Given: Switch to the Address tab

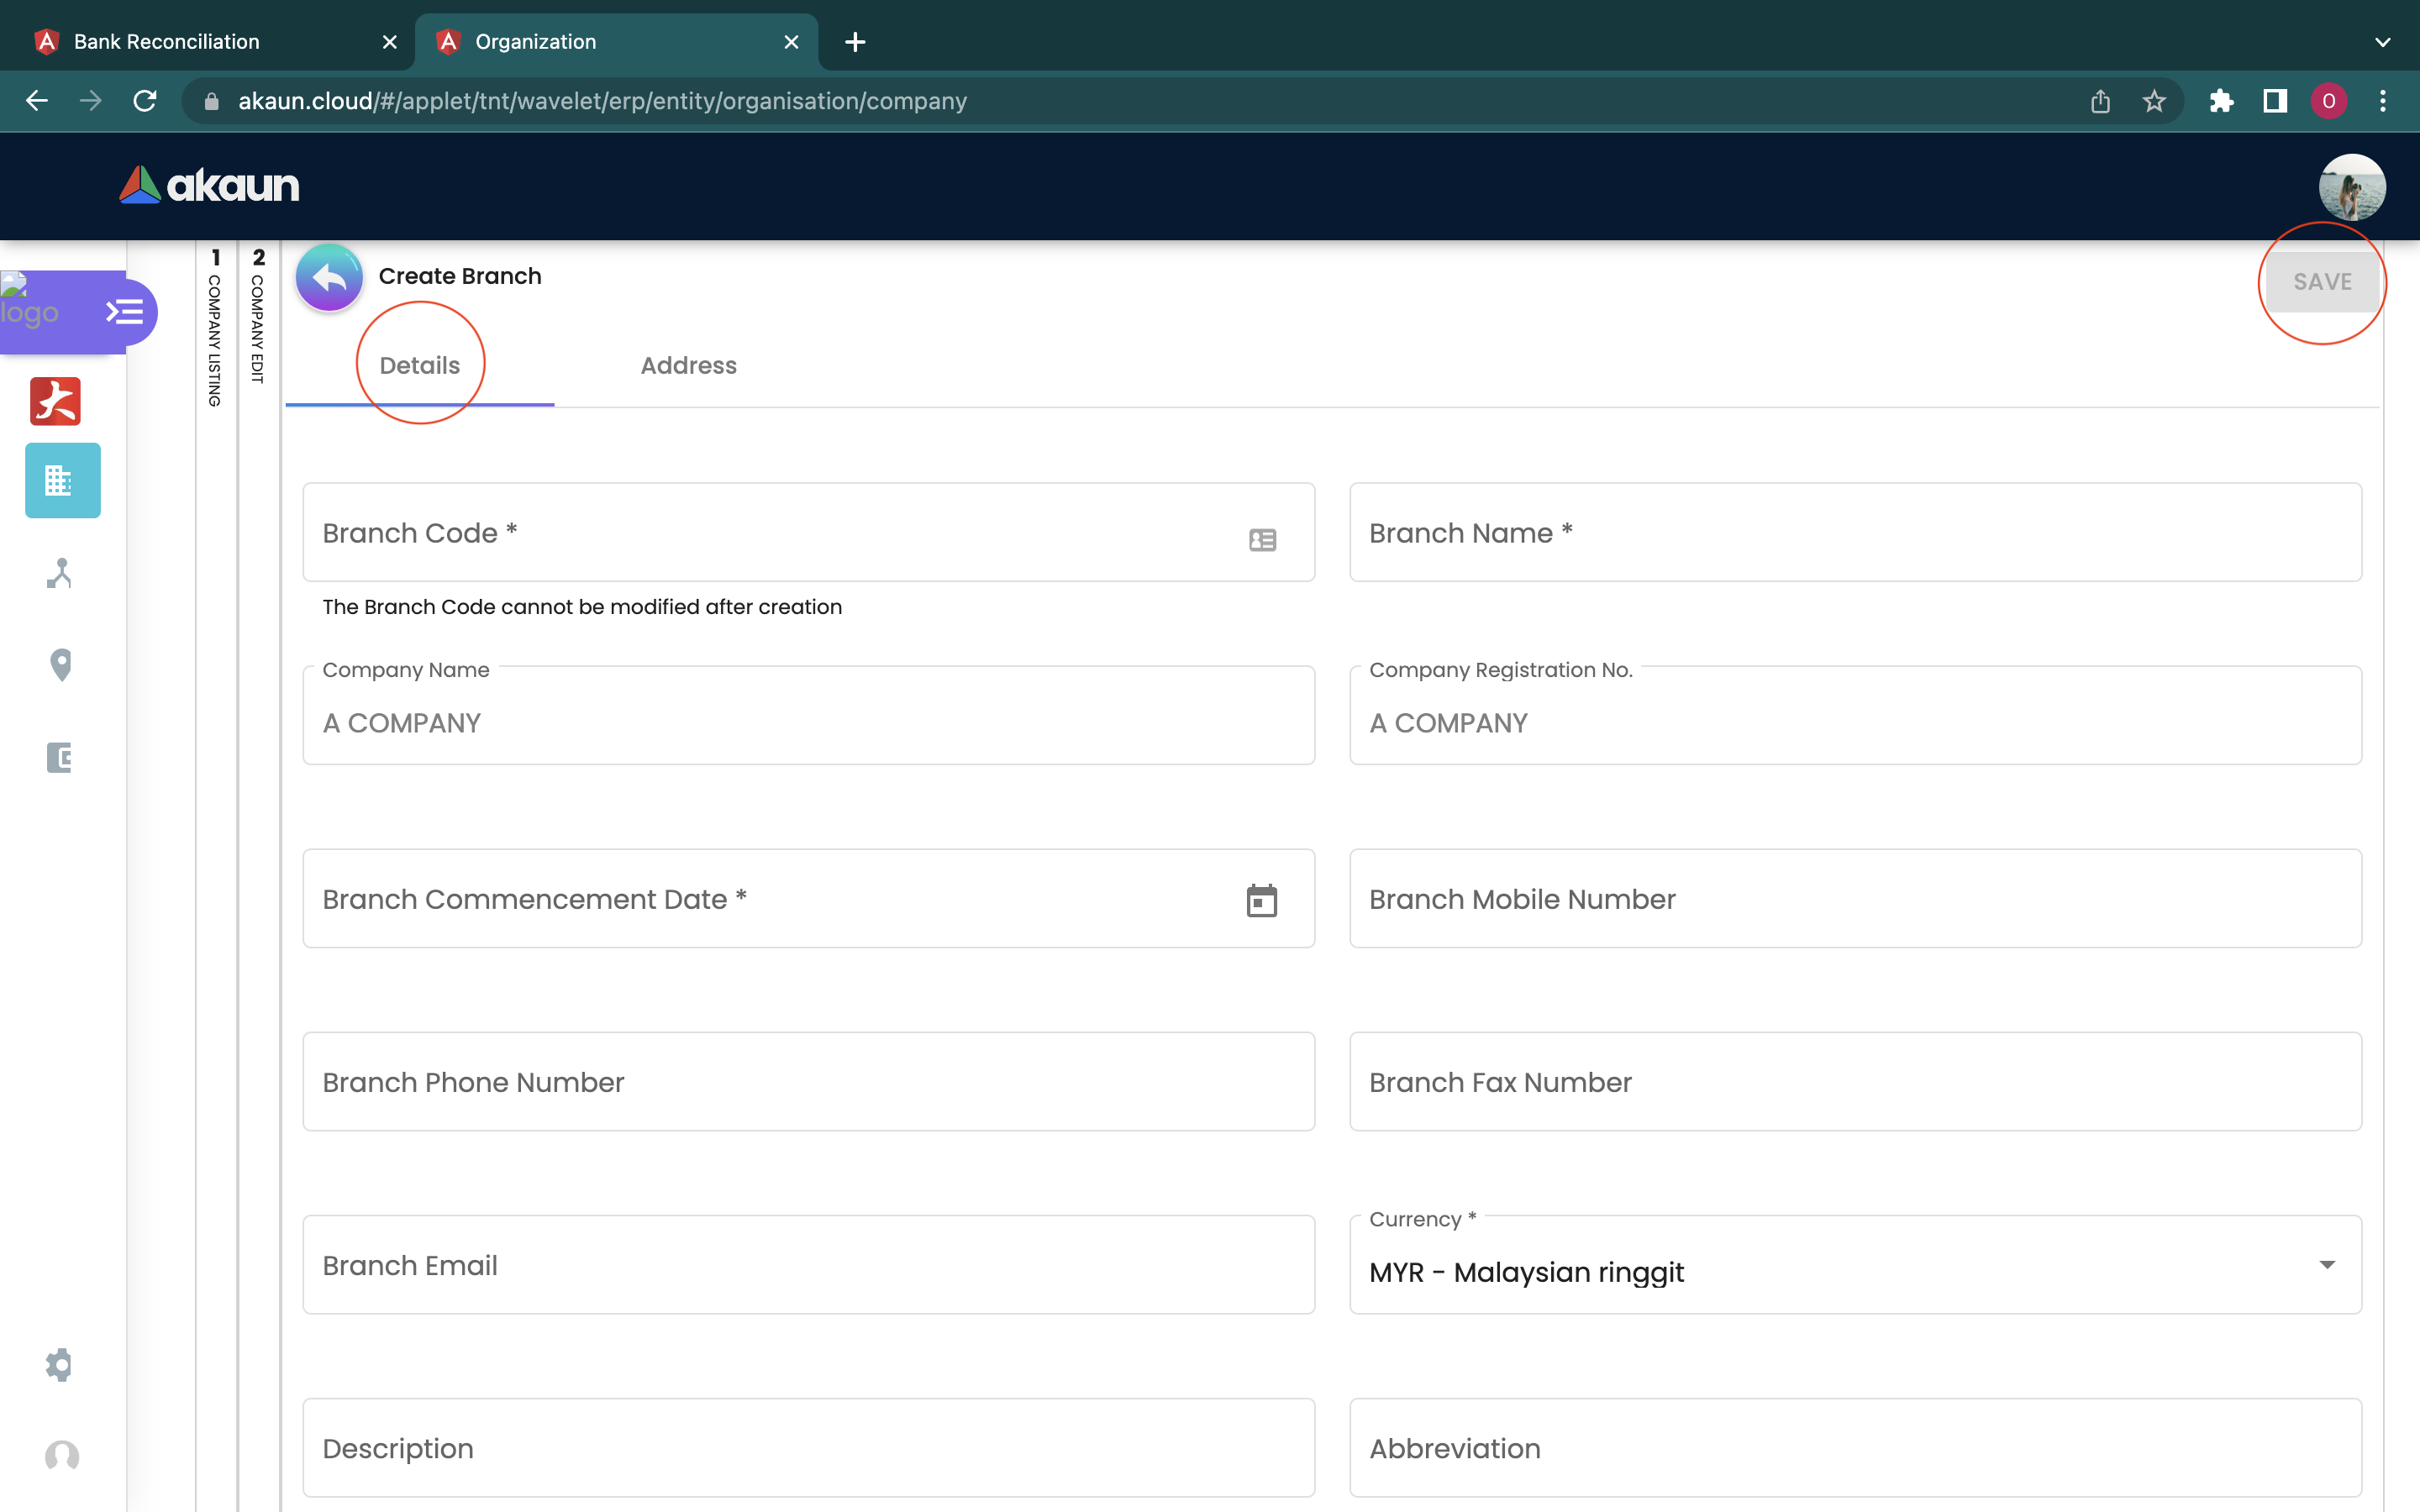Looking at the screenshot, I should click(x=688, y=366).
